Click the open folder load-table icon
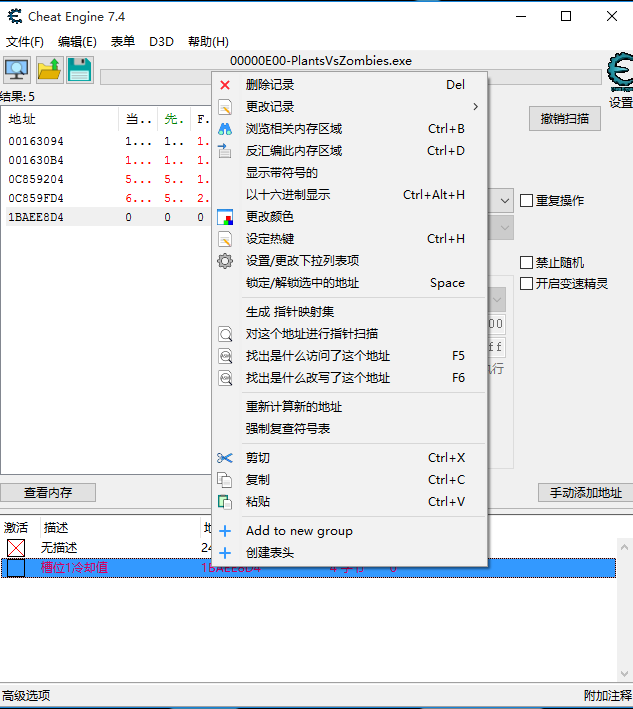633x709 pixels. pyautogui.click(x=49, y=70)
